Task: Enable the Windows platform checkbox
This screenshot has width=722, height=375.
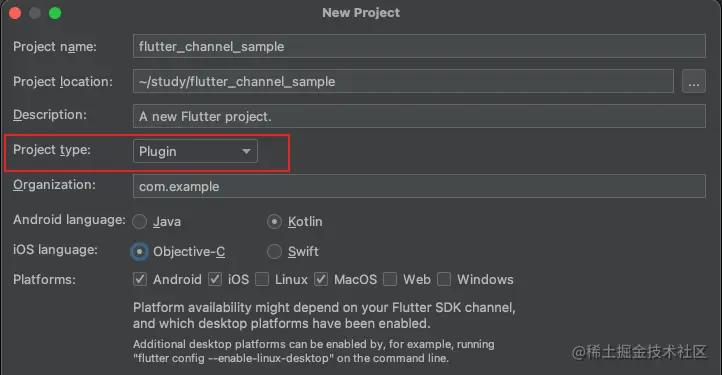Action: point(444,279)
